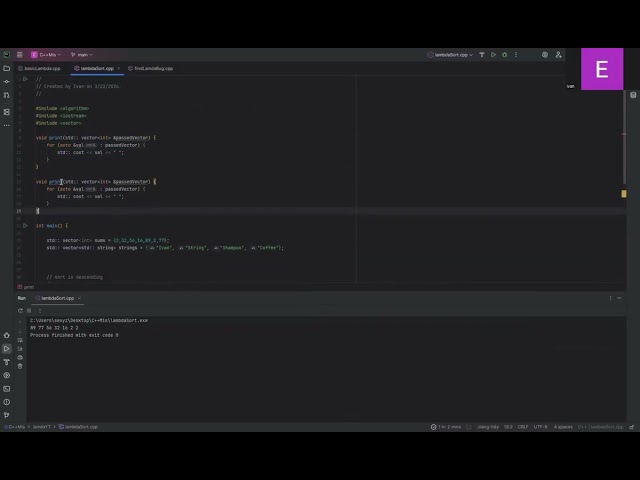The image size is (640, 480).
Task: Click the lambdaSort.cpp breadcrumb in status bar
Action: point(78,427)
